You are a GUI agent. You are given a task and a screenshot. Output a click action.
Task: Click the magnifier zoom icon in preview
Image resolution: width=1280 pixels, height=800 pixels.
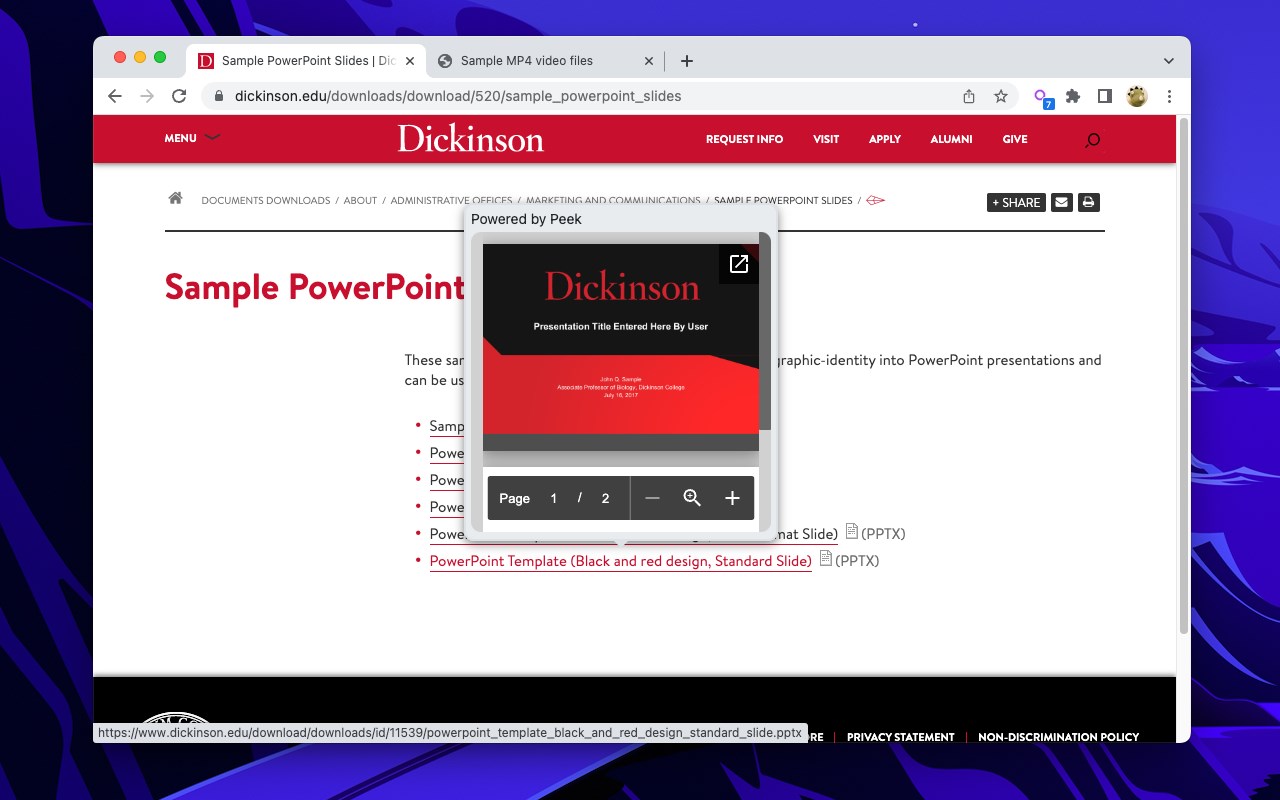coord(692,498)
